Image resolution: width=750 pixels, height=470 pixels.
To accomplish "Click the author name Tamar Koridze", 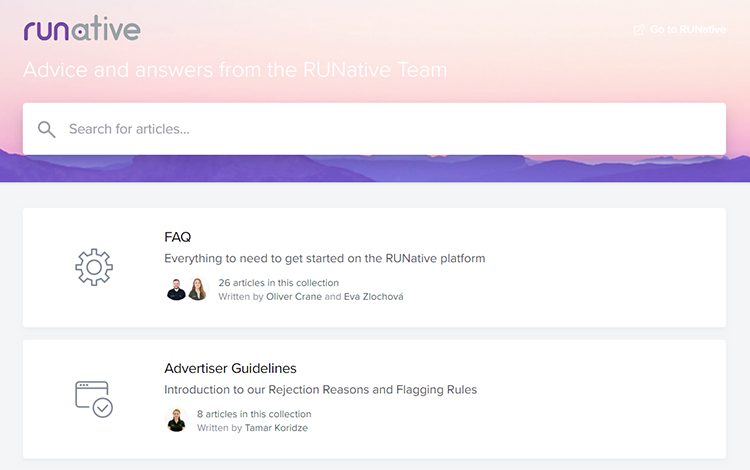I will [x=276, y=428].
